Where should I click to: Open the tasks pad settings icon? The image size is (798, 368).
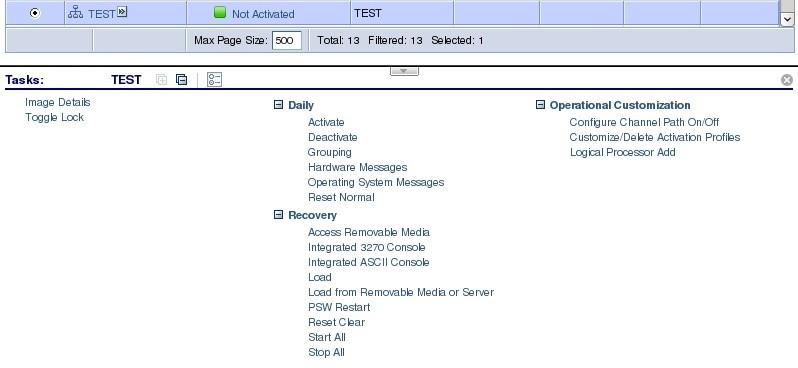(214, 79)
